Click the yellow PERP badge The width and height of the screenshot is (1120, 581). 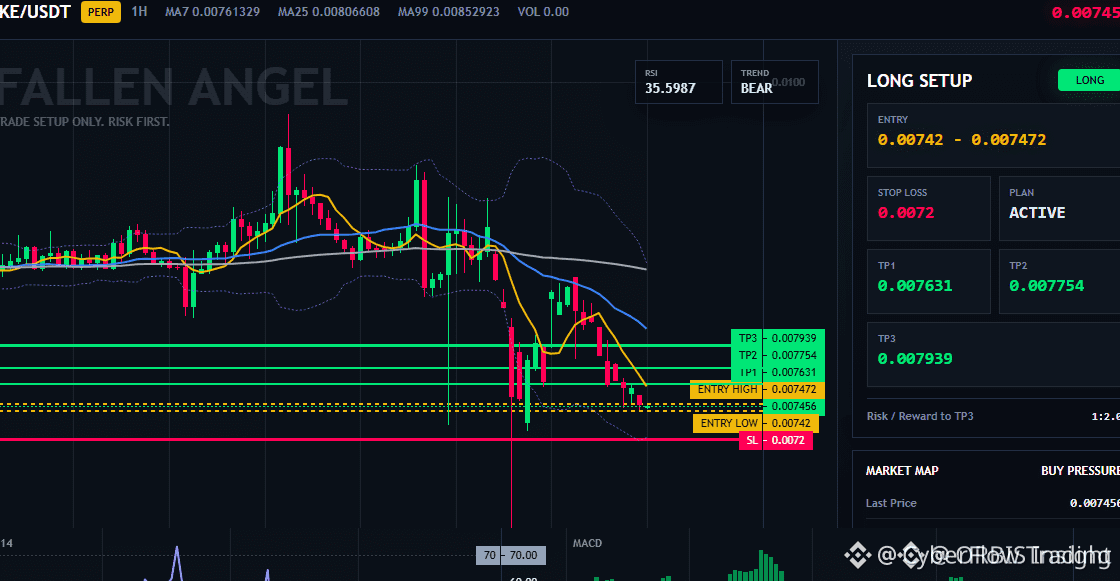pyautogui.click(x=101, y=12)
